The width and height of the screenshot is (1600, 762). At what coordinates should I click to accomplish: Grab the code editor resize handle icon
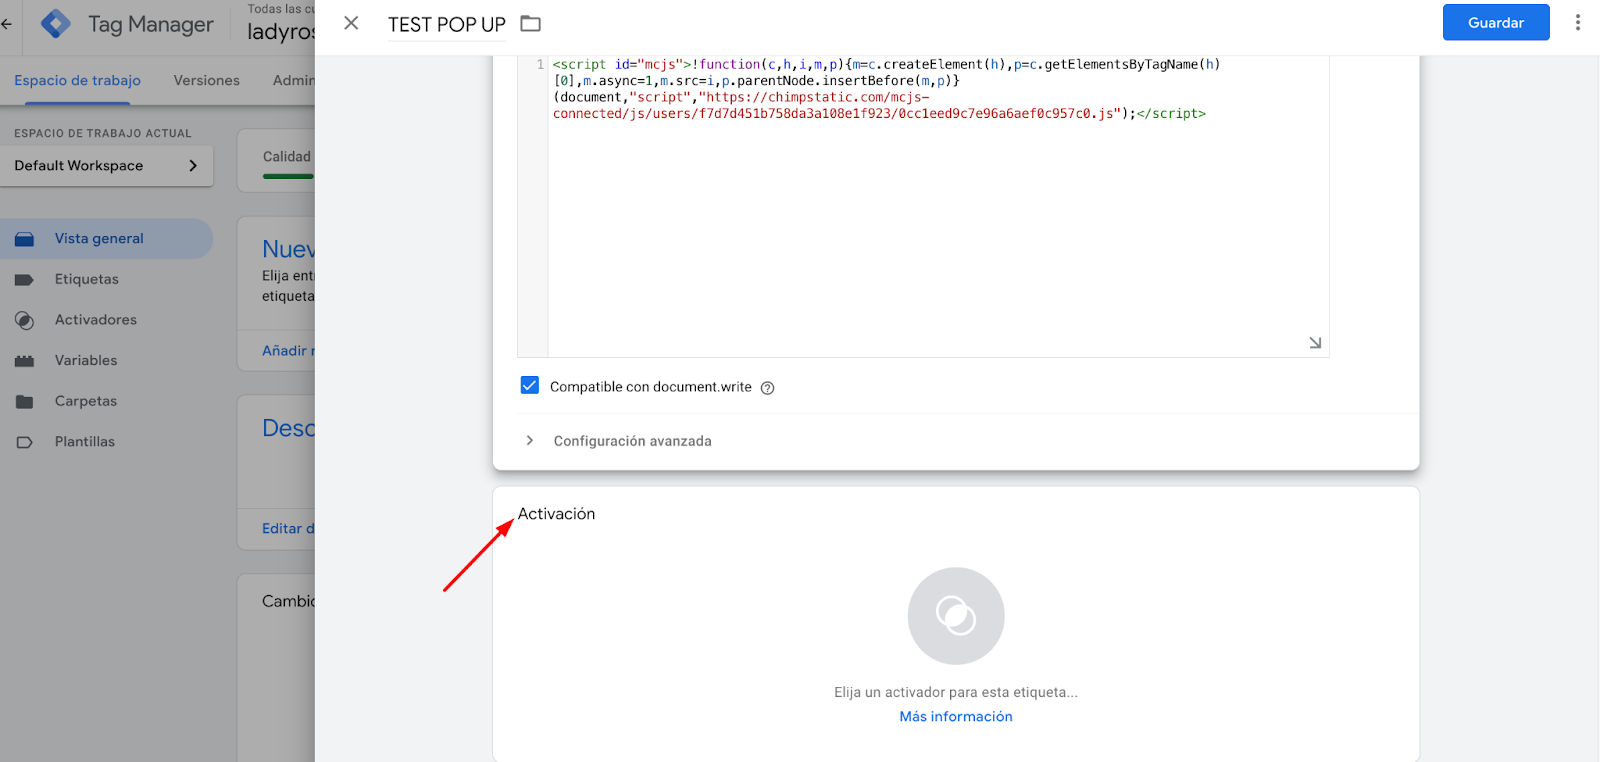(x=1315, y=343)
